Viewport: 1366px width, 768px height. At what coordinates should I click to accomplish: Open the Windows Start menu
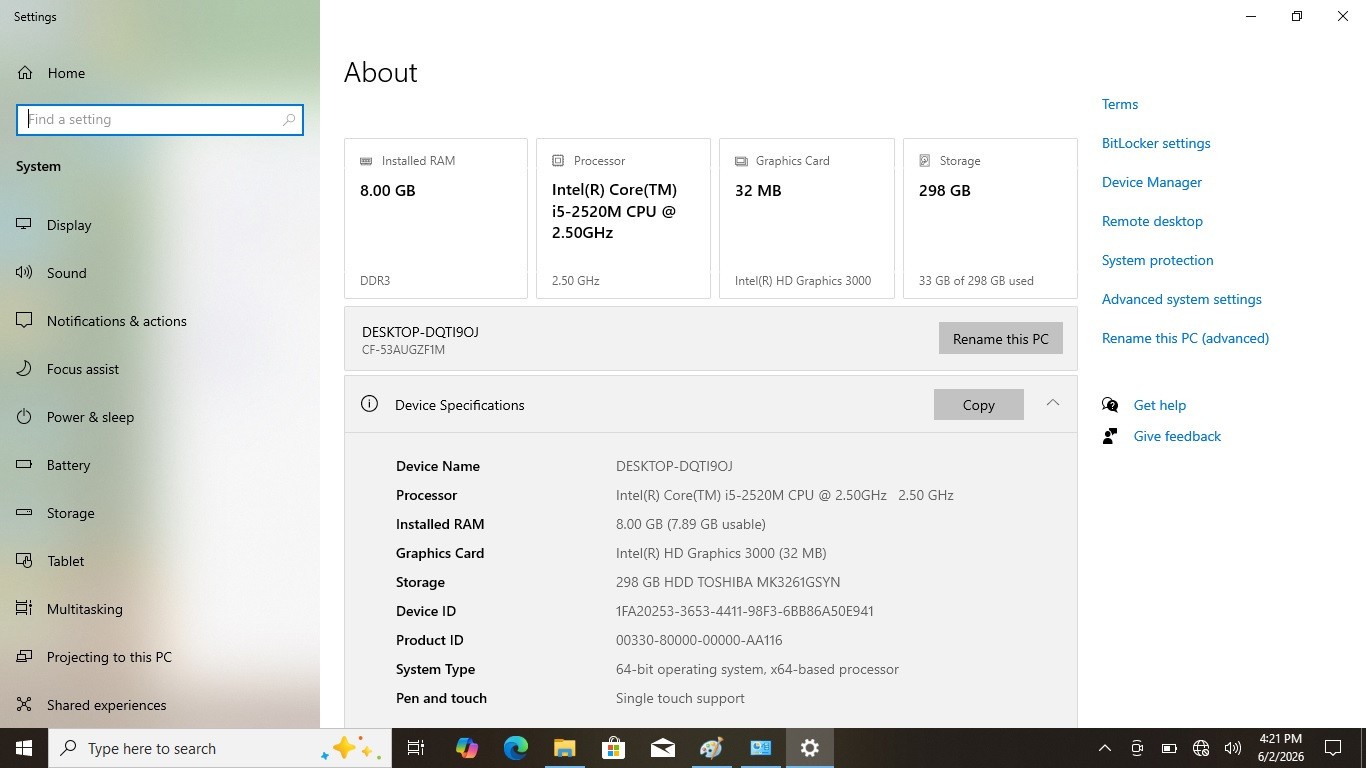click(24, 748)
